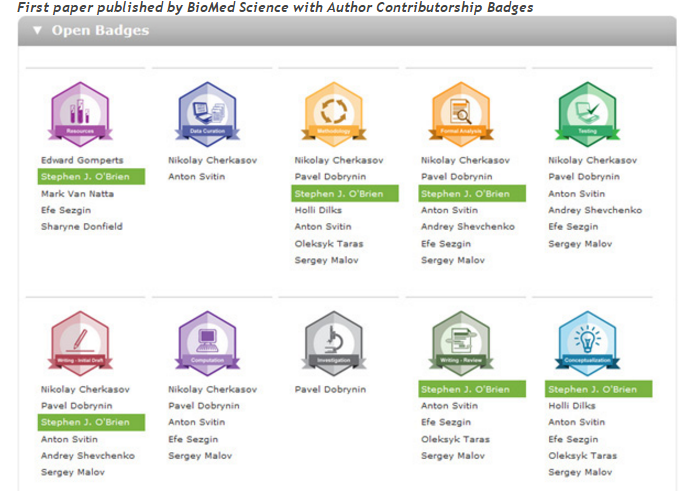
Task: Select Sharyne Donfield in Resources list
Action: (82, 226)
